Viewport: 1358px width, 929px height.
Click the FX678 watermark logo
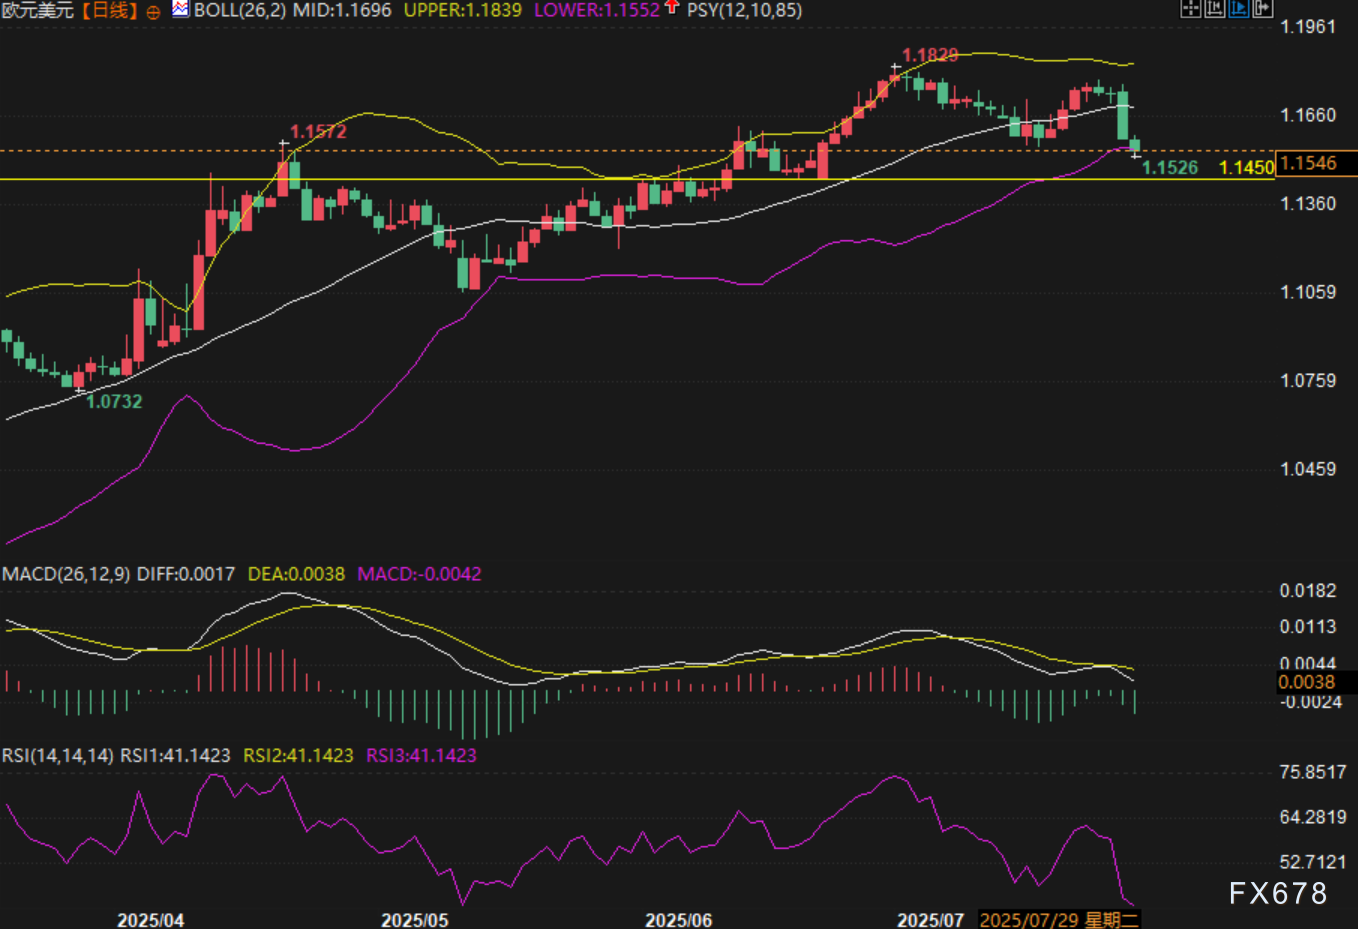[x=1277, y=893]
